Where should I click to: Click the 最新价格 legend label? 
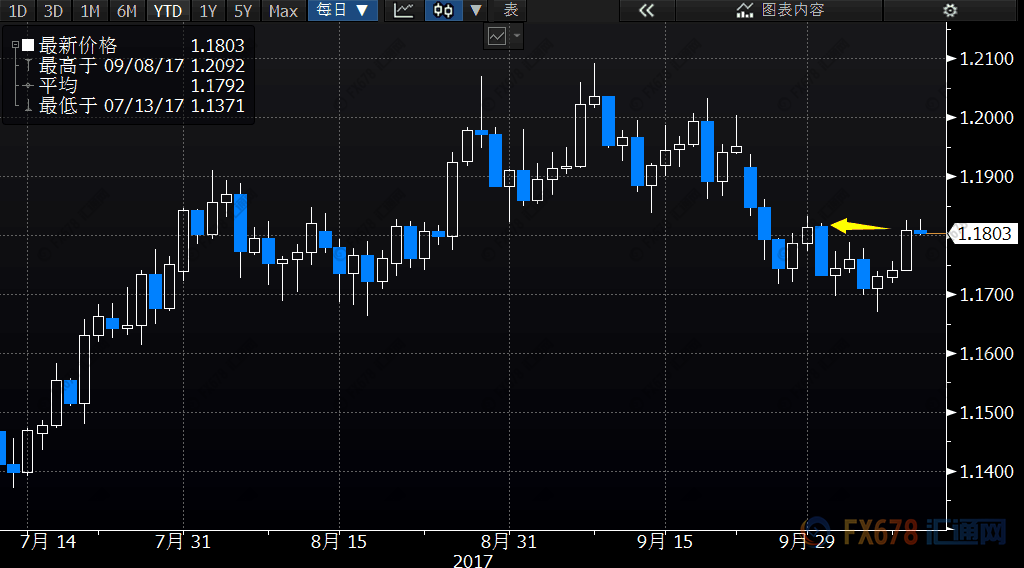point(78,45)
